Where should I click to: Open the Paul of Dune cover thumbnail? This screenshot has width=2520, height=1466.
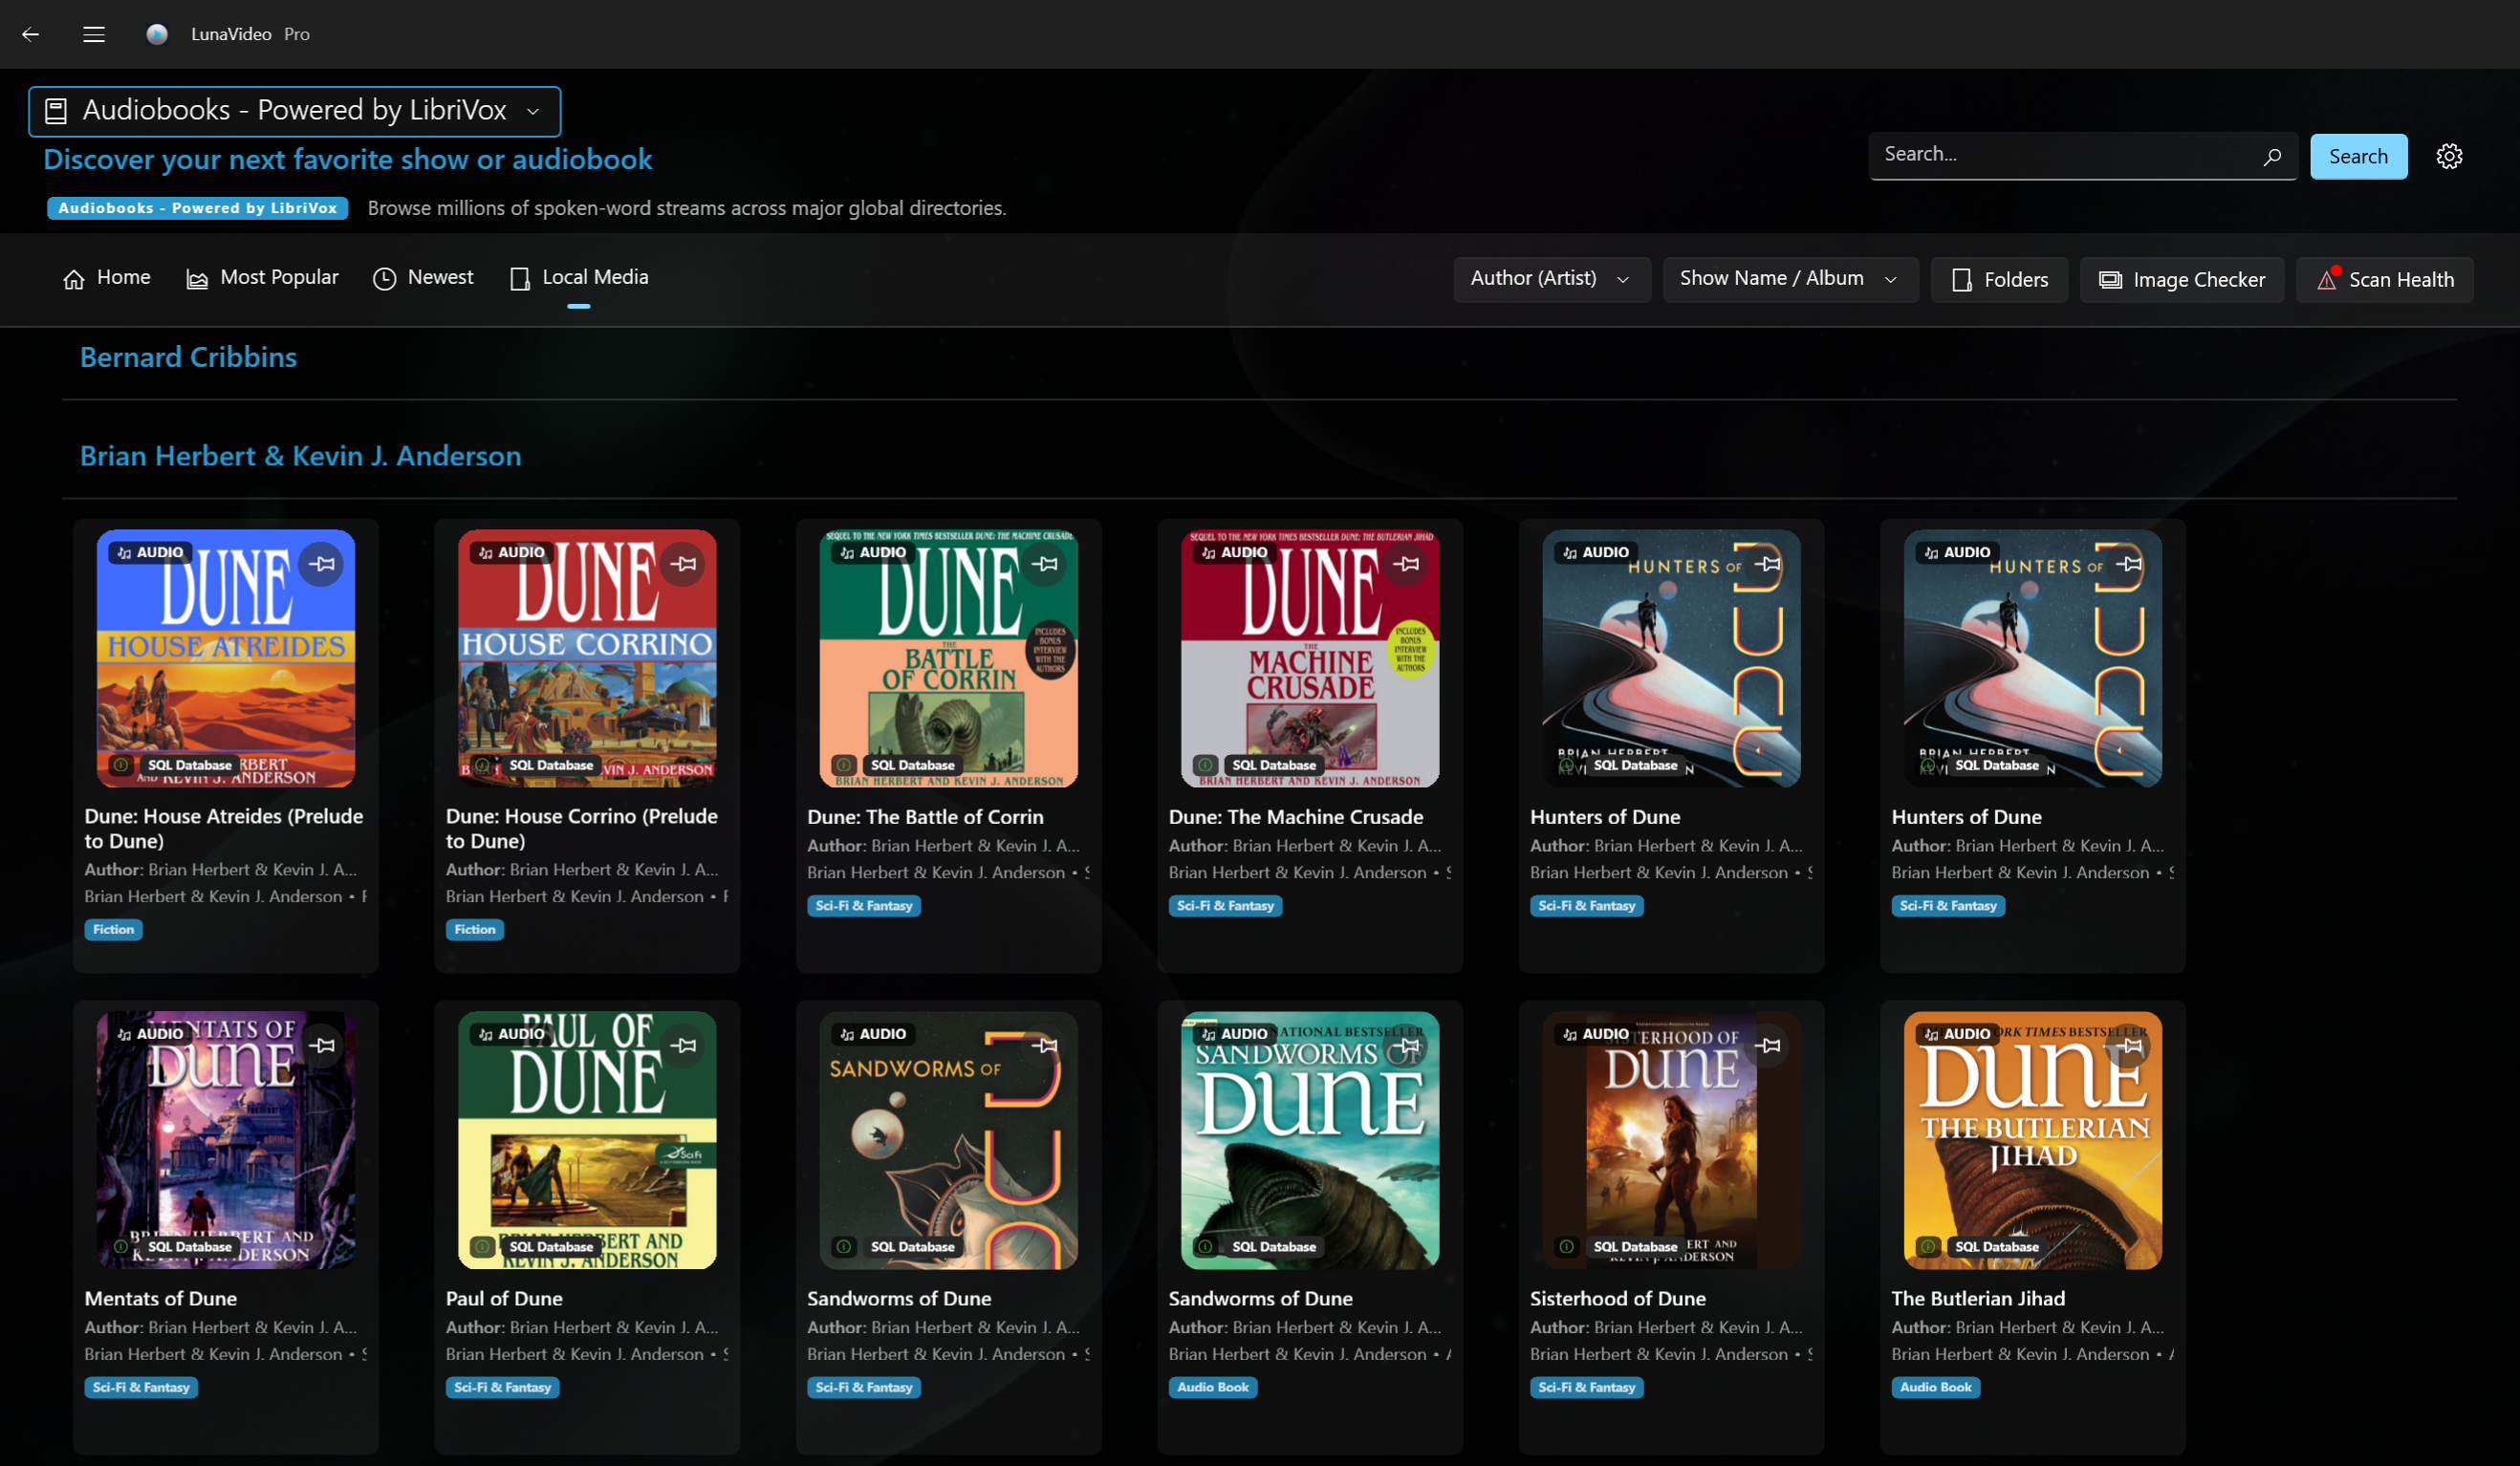coord(588,1141)
